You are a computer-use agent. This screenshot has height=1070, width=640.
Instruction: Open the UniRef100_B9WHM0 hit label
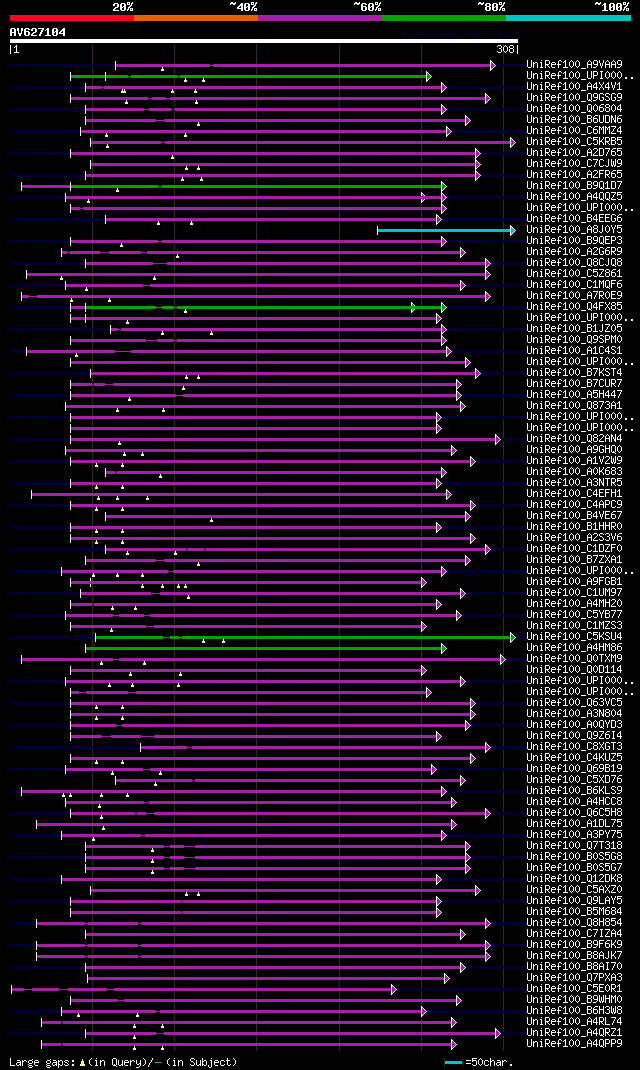[x=574, y=999]
